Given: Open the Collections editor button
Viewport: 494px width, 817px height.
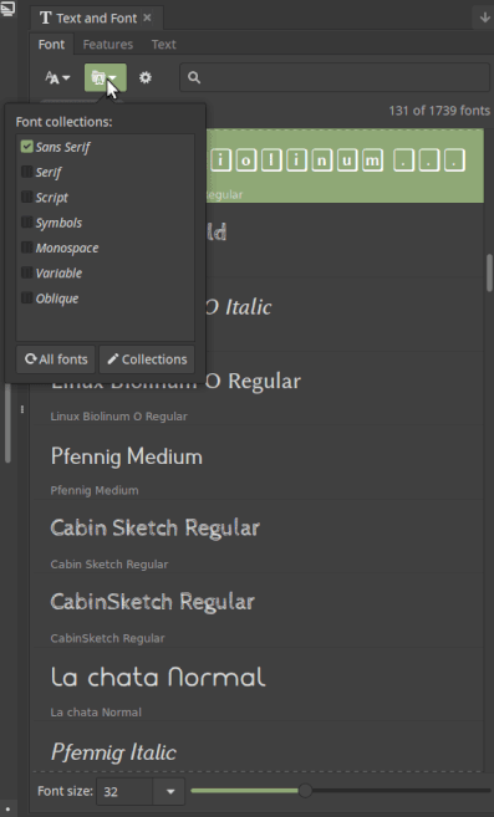Looking at the screenshot, I should click(x=147, y=359).
